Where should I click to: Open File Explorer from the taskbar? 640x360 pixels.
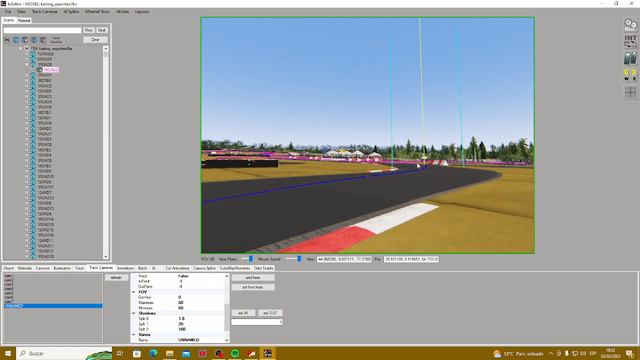point(169,353)
